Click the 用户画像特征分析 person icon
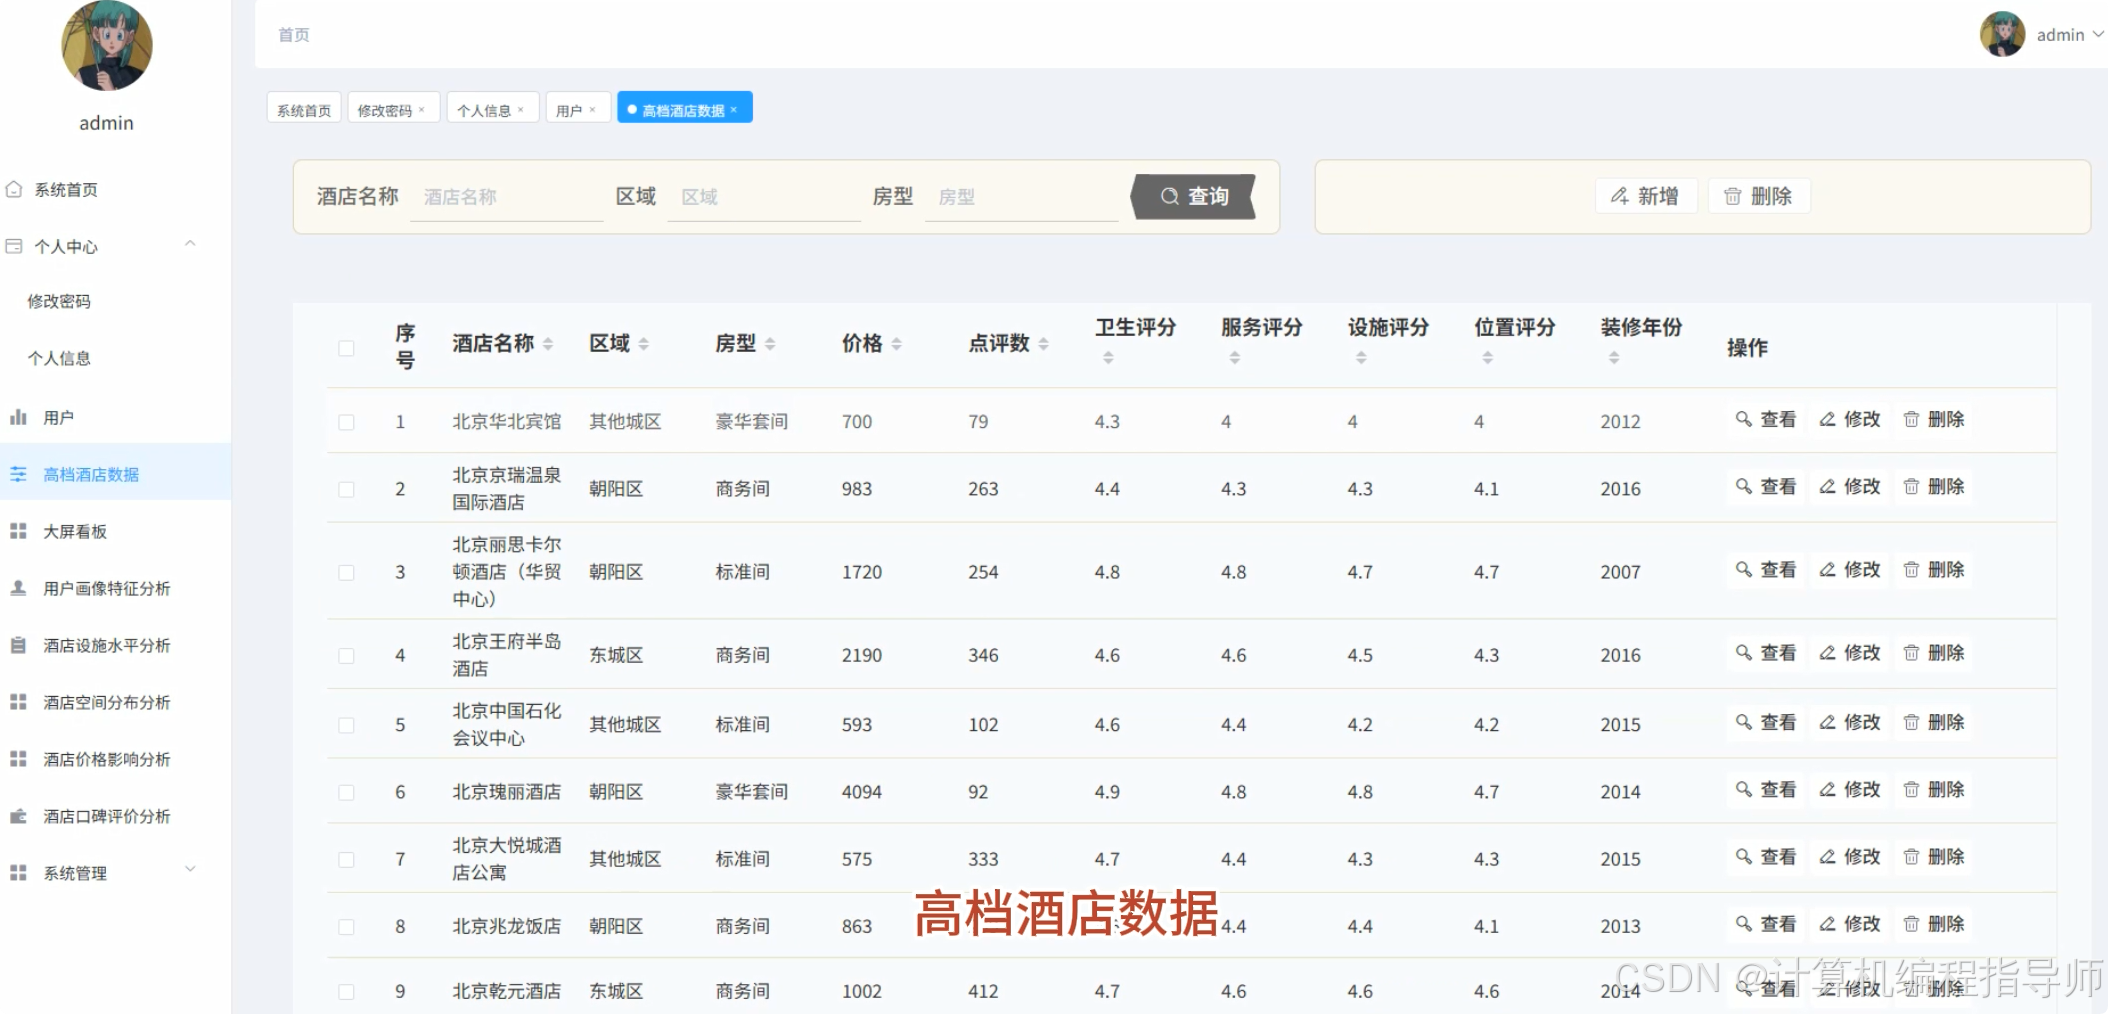Screen dimensions: 2108x1014 coord(17,588)
